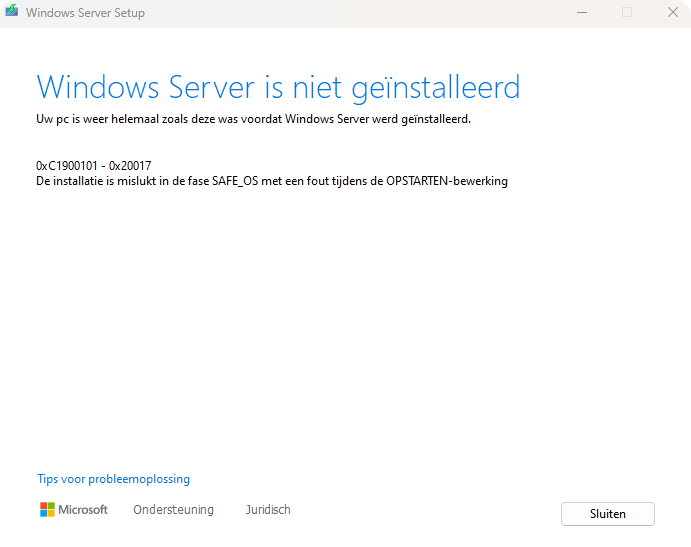
Task: Close the window with the title bar X
Action: click(x=672, y=13)
